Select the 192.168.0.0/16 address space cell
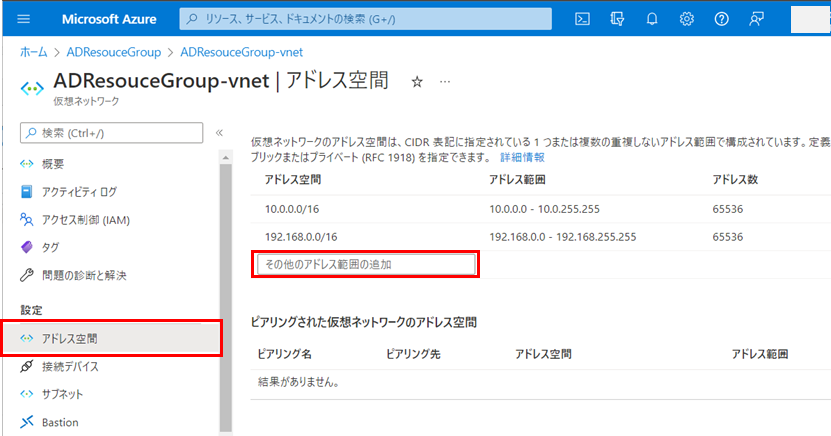This screenshot has width=831, height=436. tap(301, 237)
